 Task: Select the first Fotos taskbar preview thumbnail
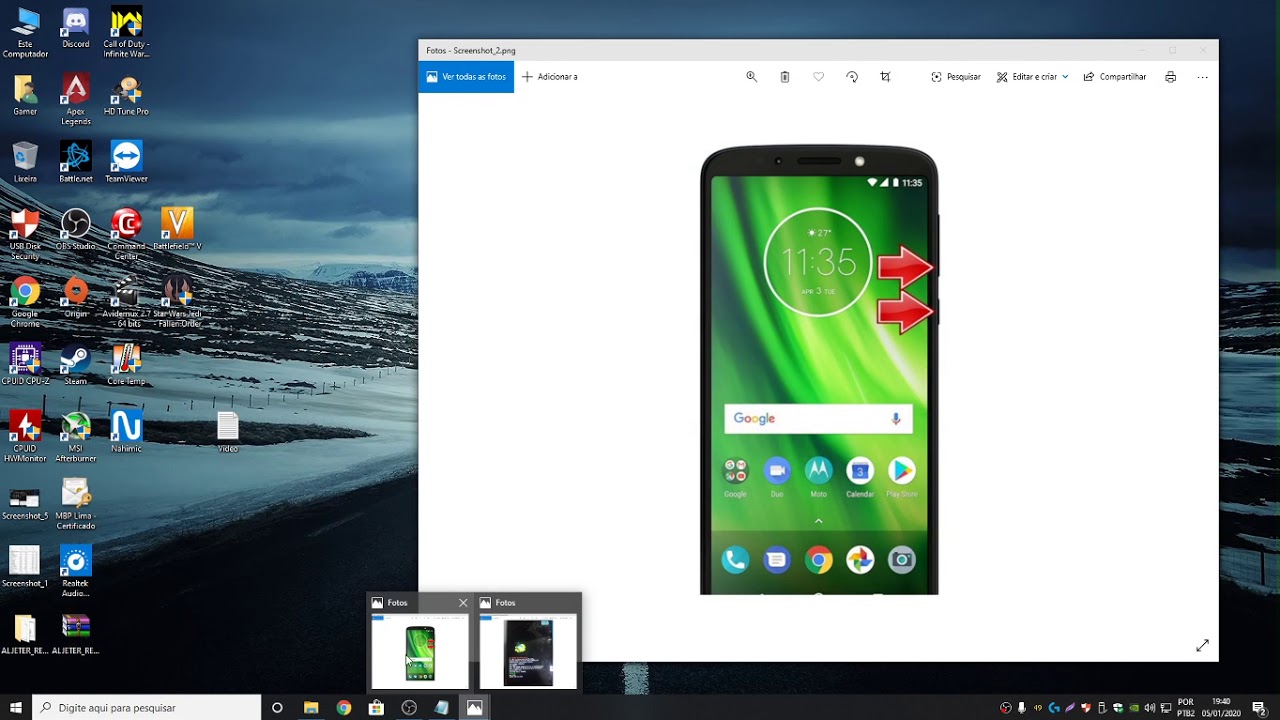(420, 650)
